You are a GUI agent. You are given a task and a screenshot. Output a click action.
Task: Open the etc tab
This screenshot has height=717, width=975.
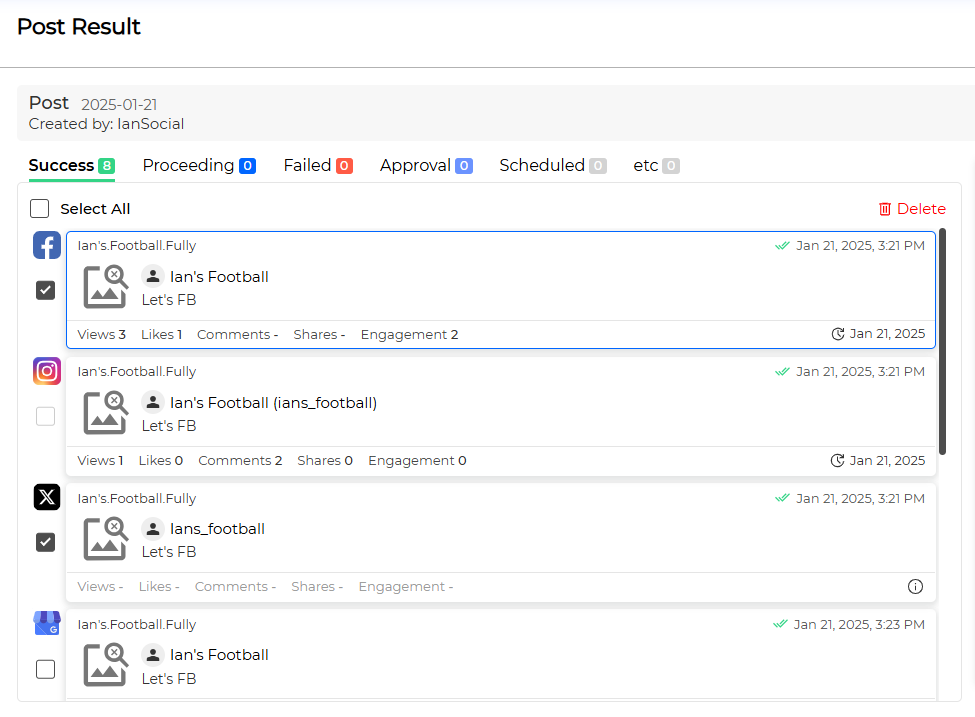pyautogui.click(x=656, y=165)
